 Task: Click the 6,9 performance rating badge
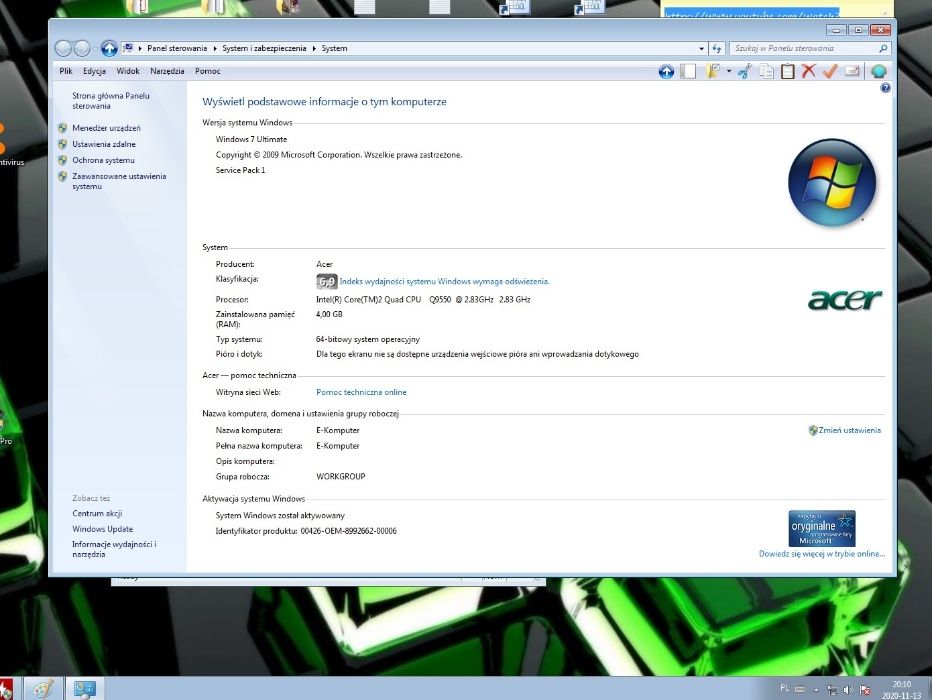[326, 282]
